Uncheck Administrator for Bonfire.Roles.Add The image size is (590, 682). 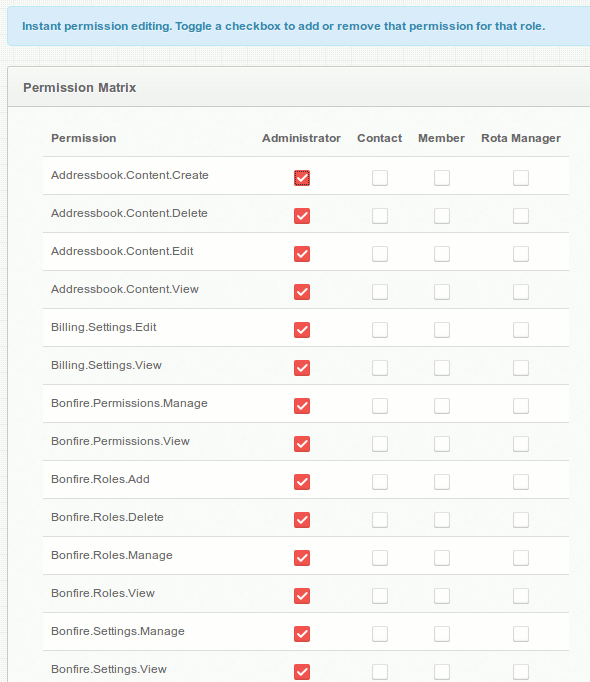tap(302, 482)
